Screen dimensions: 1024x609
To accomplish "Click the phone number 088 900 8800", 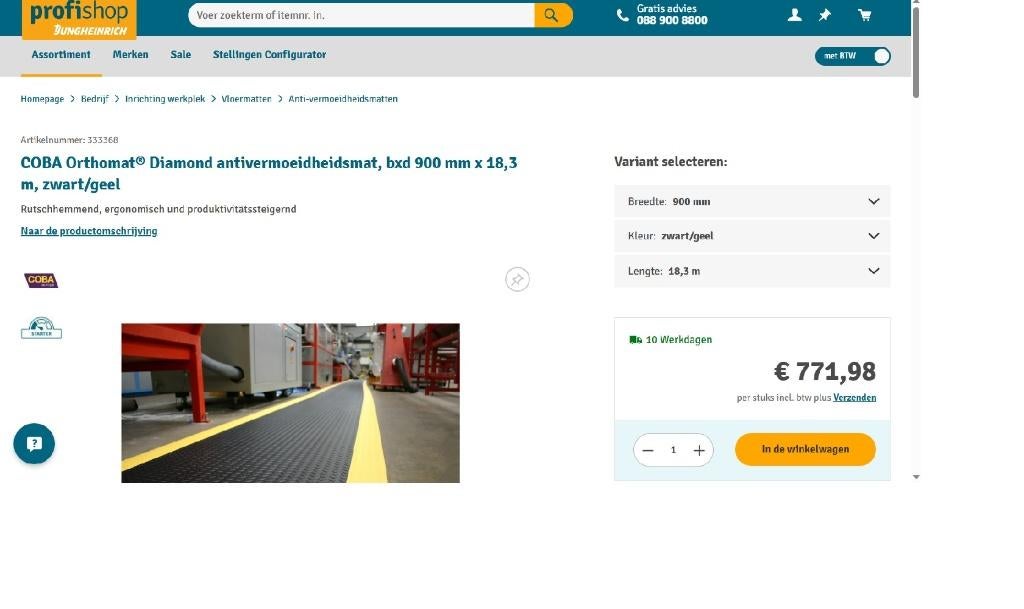I will tap(672, 21).
